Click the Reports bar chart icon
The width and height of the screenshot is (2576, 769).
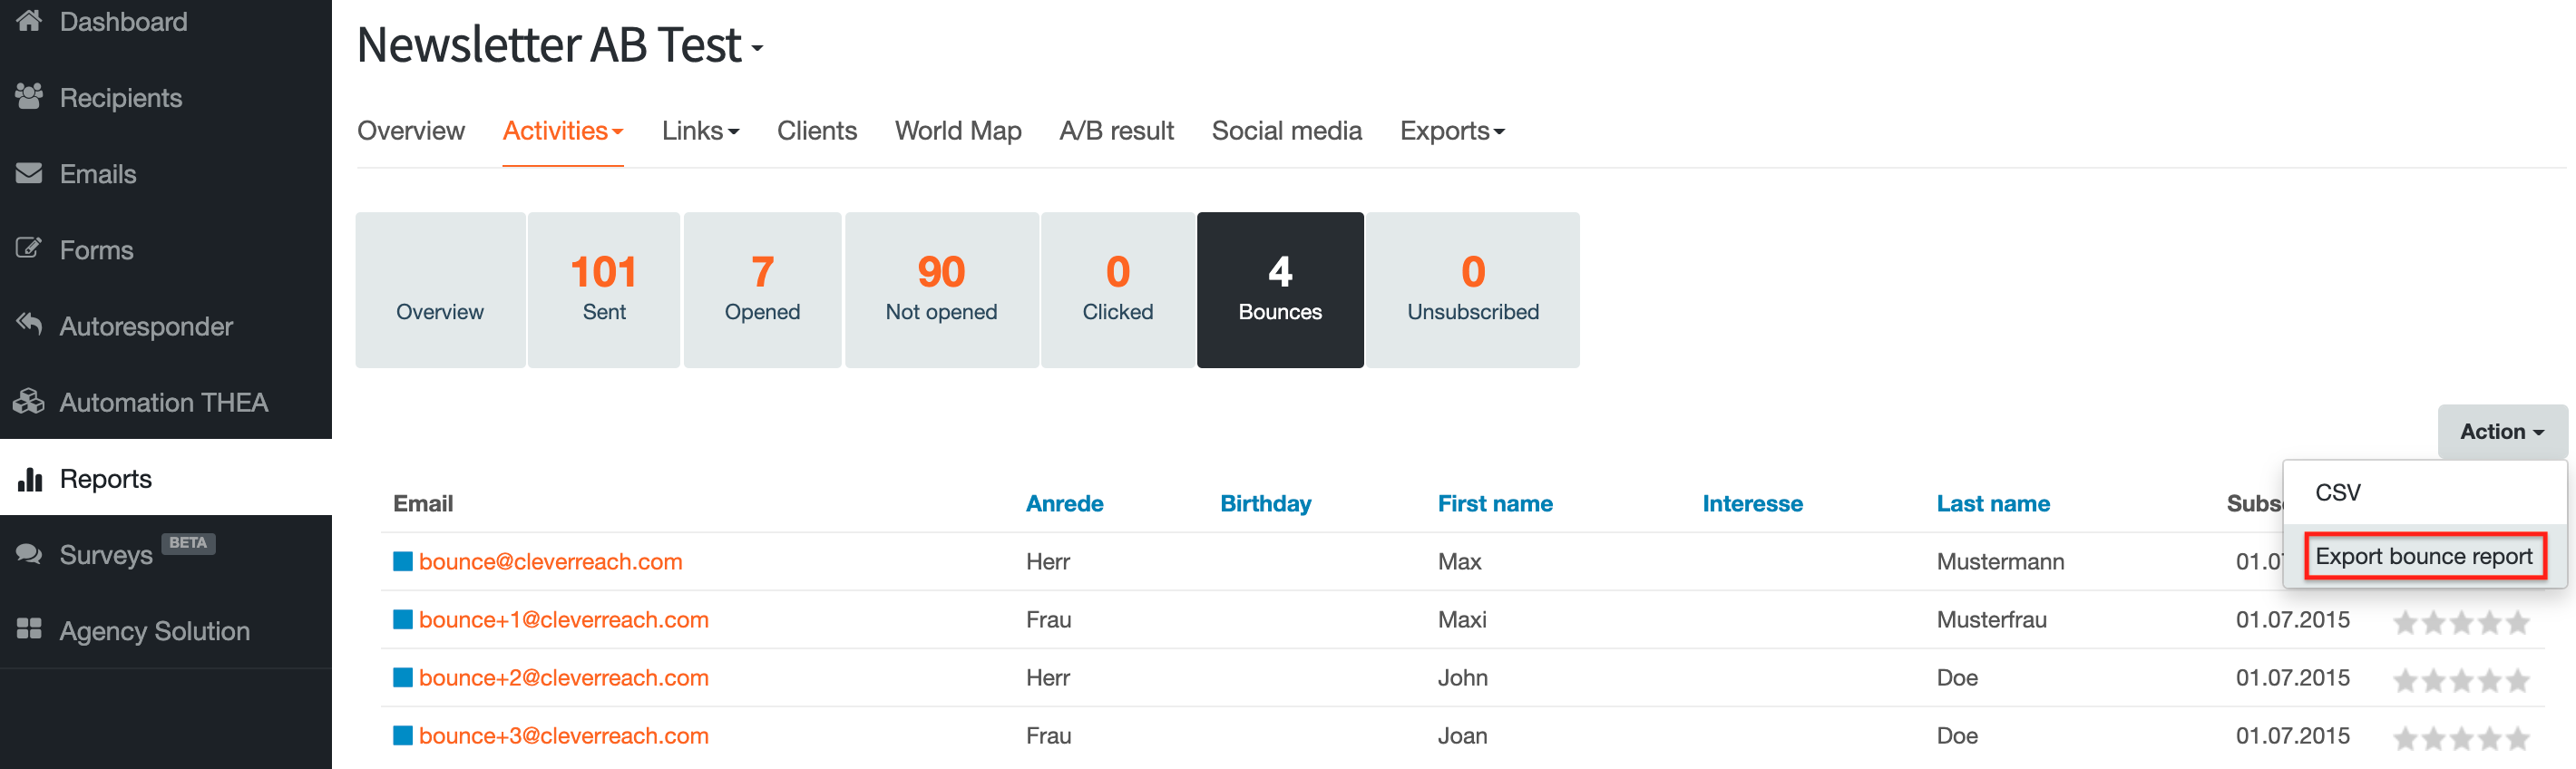29,478
